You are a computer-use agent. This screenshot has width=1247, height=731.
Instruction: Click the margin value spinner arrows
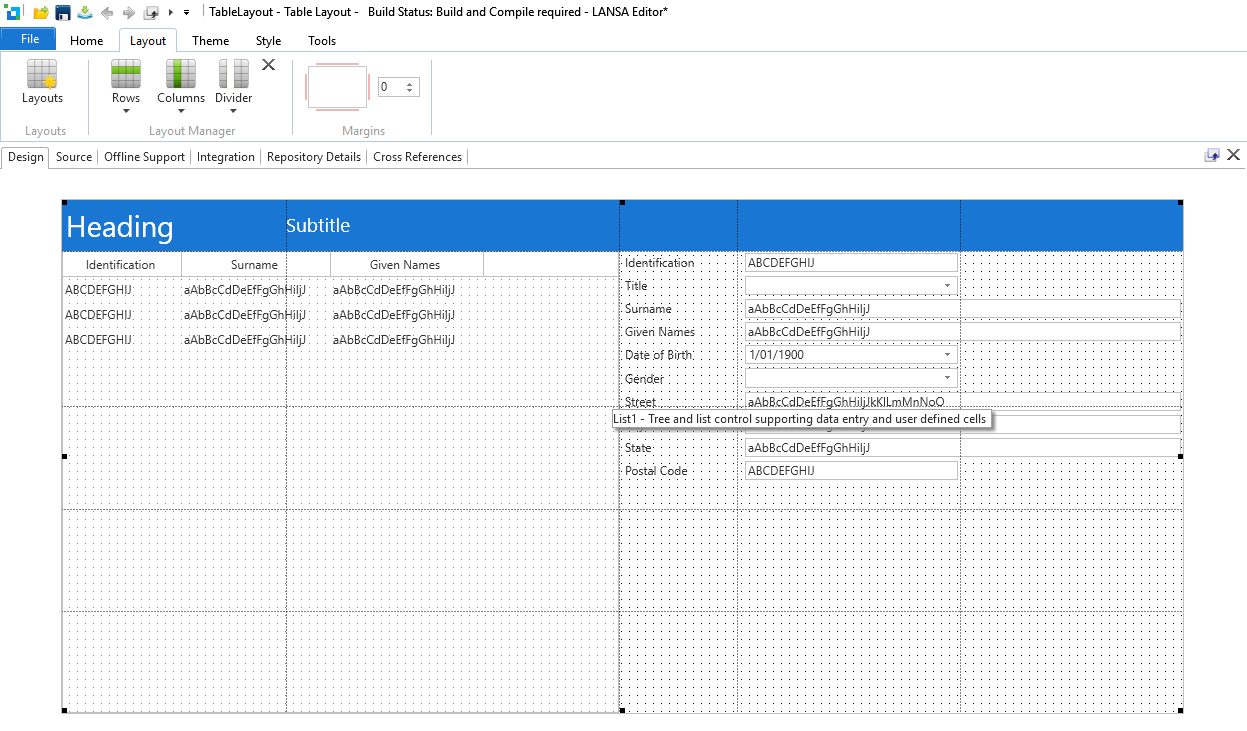(x=409, y=88)
